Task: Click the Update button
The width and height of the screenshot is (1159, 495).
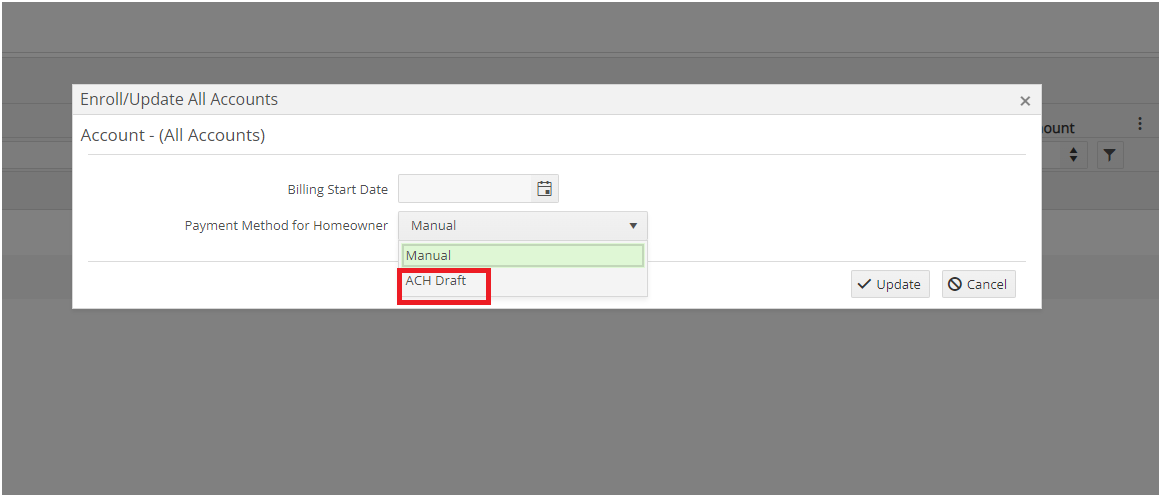Action: click(x=890, y=284)
